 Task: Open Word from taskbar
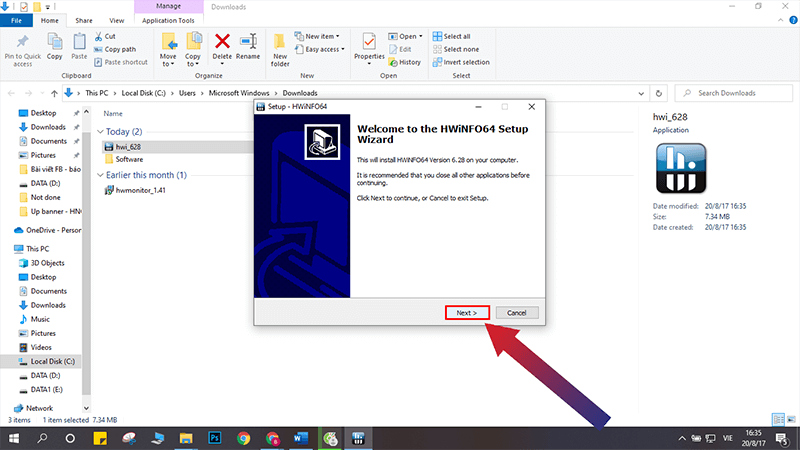coord(301,438)
